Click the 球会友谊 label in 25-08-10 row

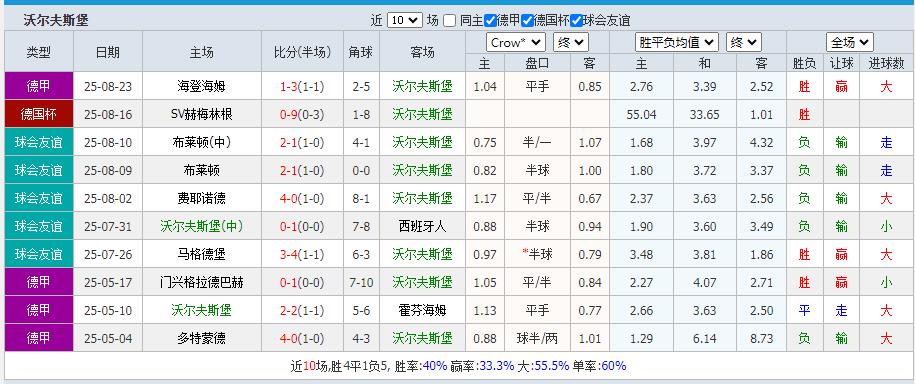point(39,142)
